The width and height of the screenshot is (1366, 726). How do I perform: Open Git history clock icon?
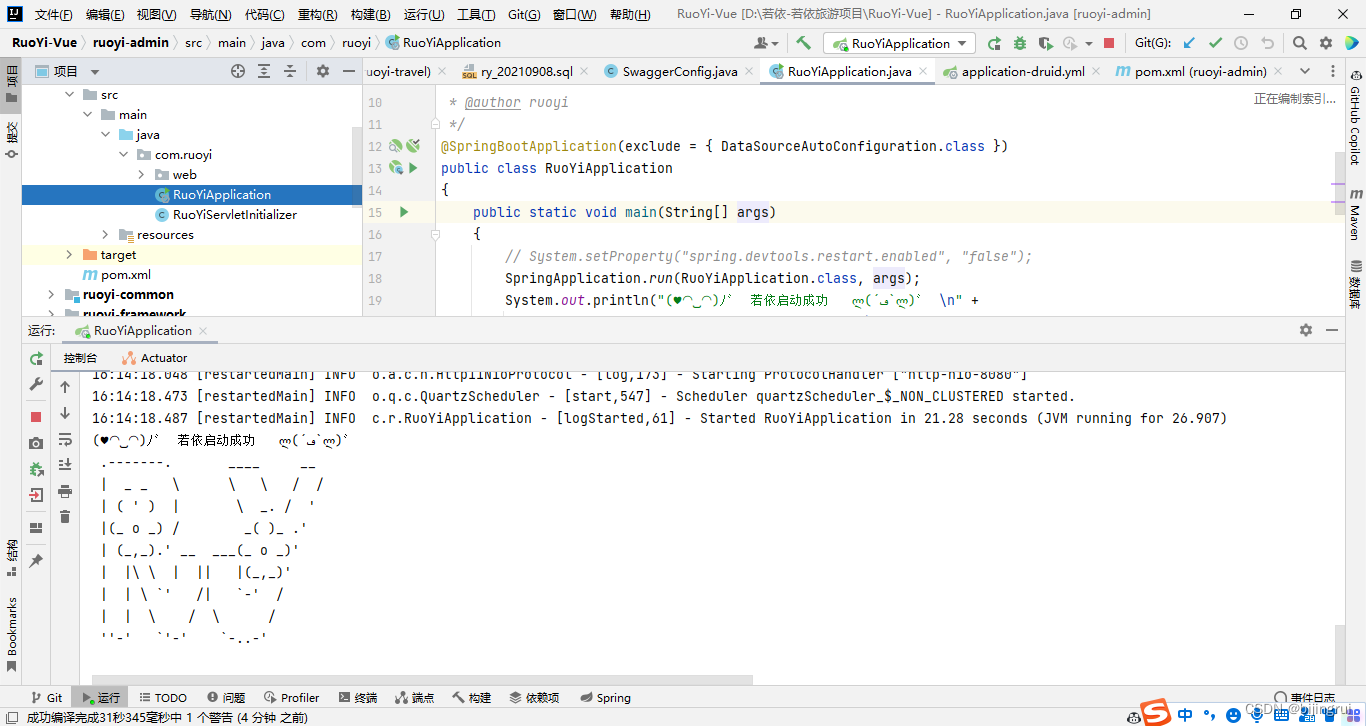click(1241, 43)
